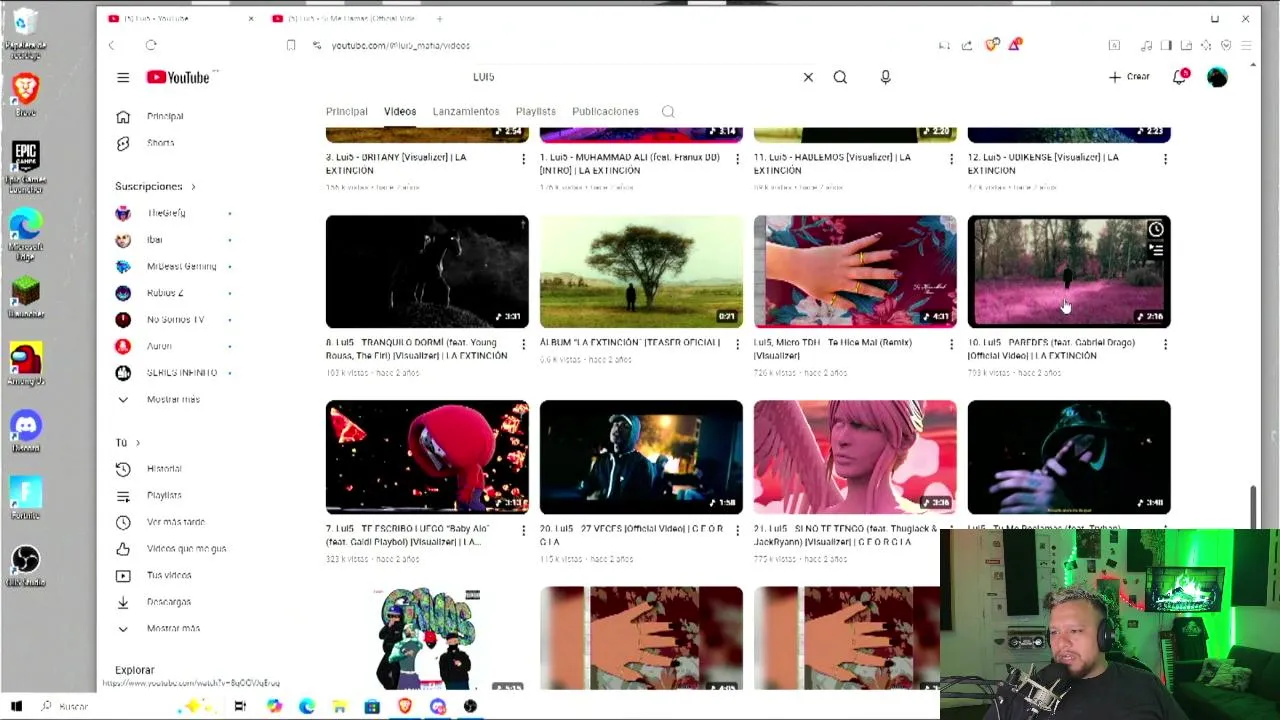Open new browser tab plus button
This screenshot has width=1280, height=720.
click(x=439, y=18)
